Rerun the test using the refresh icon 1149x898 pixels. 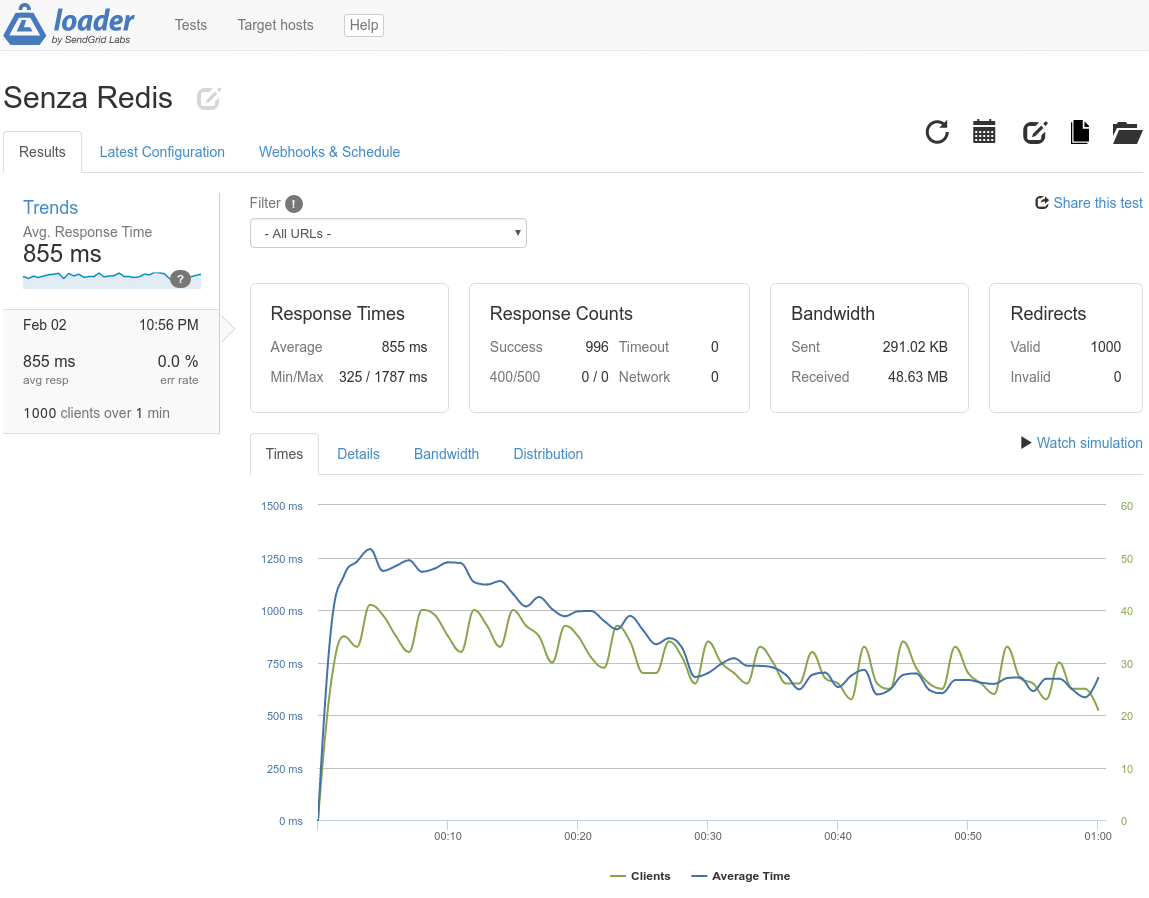coord(937,132)
